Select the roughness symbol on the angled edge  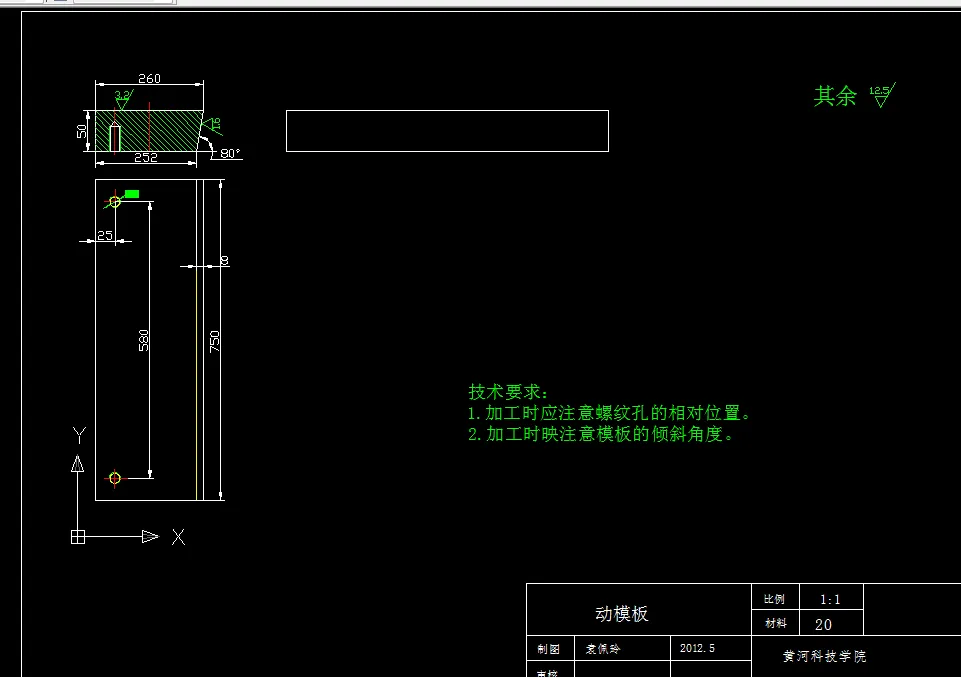[212, 126]
